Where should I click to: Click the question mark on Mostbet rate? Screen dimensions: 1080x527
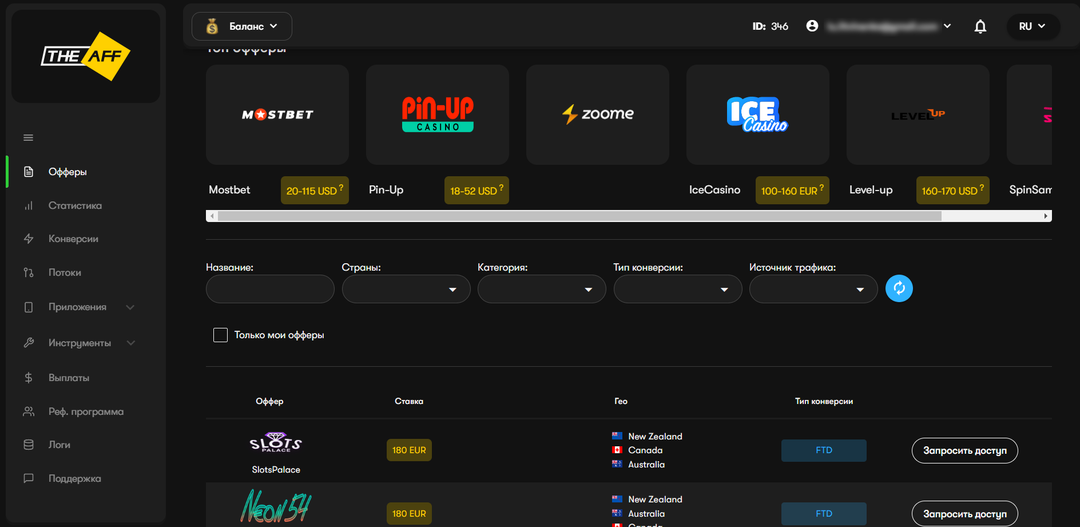pos(341,187)
